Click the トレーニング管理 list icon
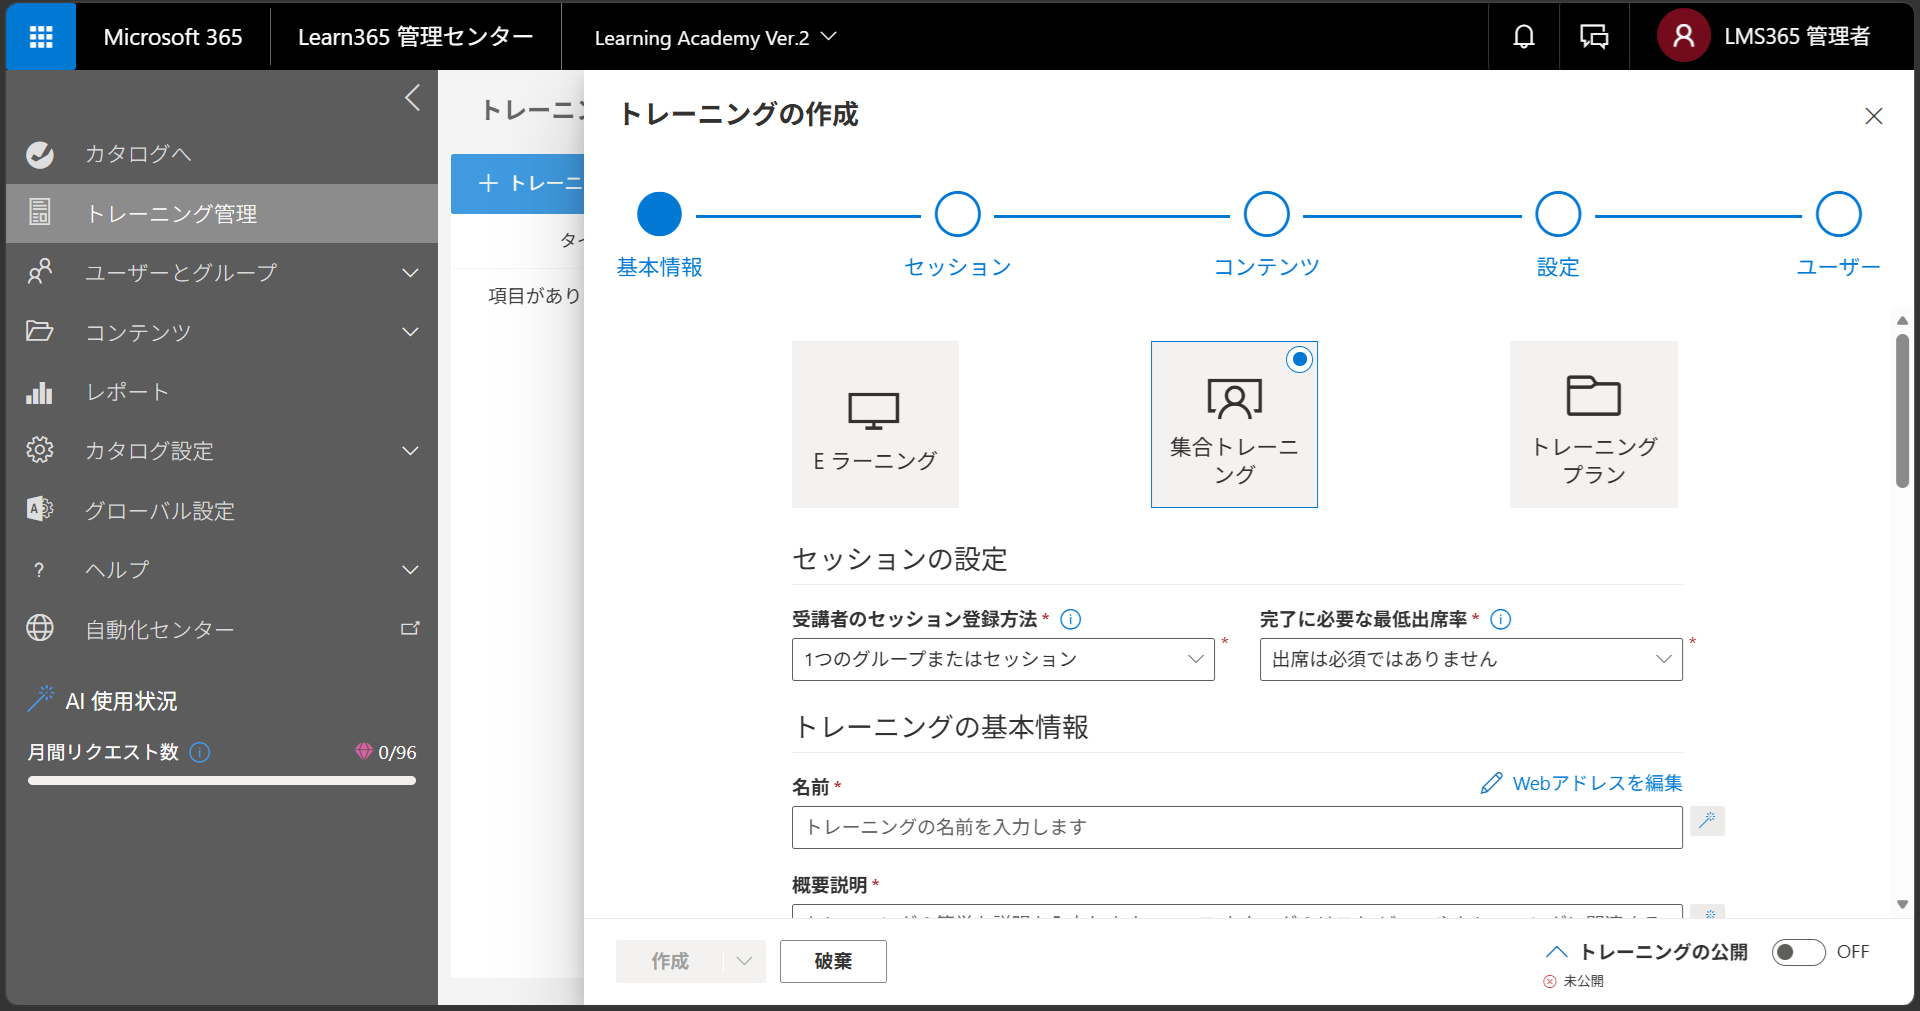1920x1011 pixels. coord(40,212)
